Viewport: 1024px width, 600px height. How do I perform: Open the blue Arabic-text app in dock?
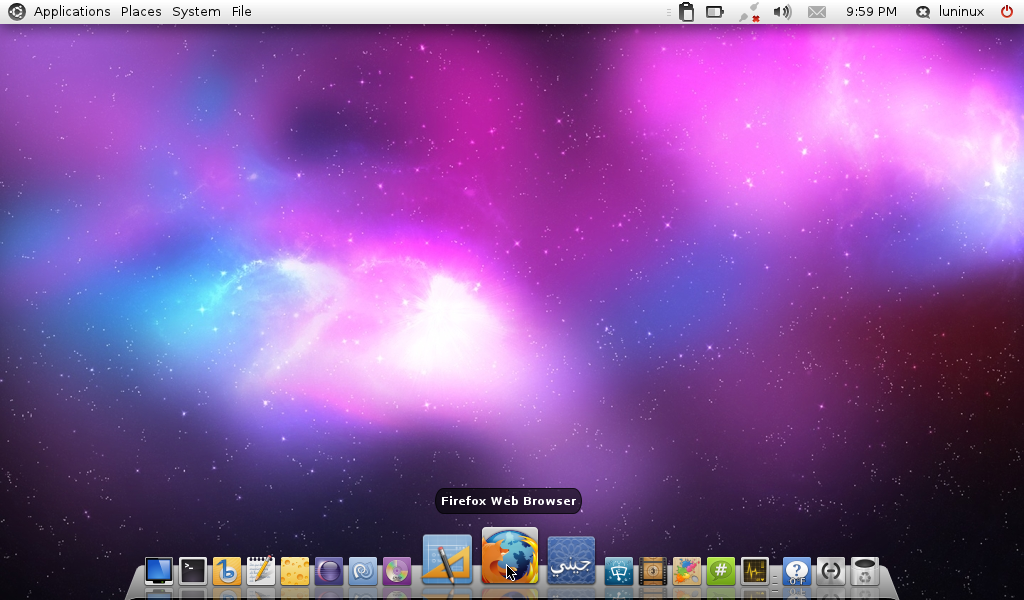tap(571, 561)
